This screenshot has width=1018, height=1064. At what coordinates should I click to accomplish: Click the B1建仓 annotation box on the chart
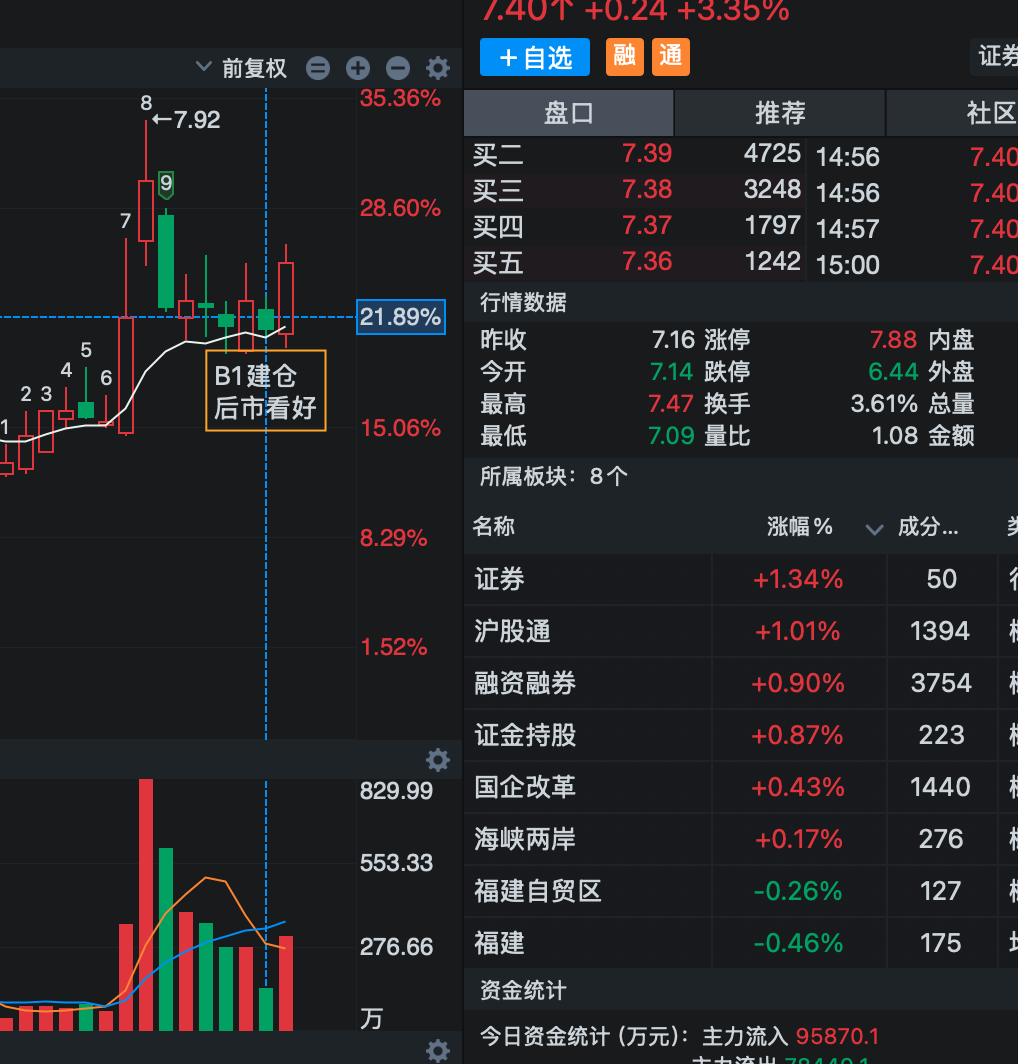265,390
